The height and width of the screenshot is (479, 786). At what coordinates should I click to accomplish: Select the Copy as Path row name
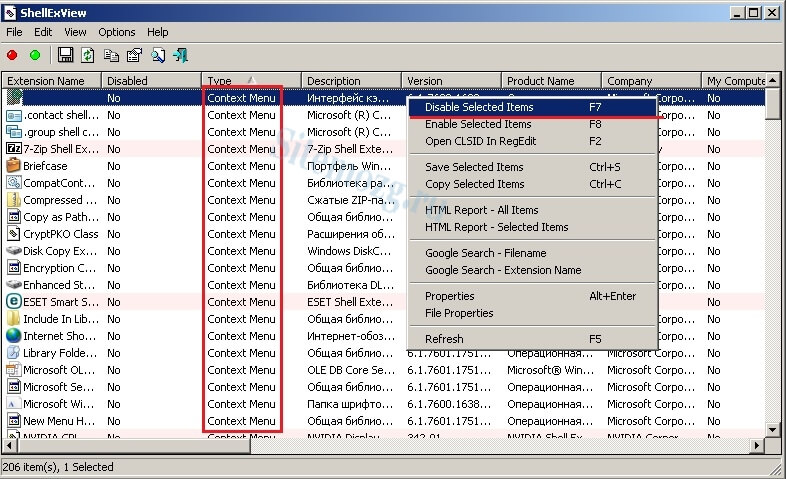coord(61,217)
